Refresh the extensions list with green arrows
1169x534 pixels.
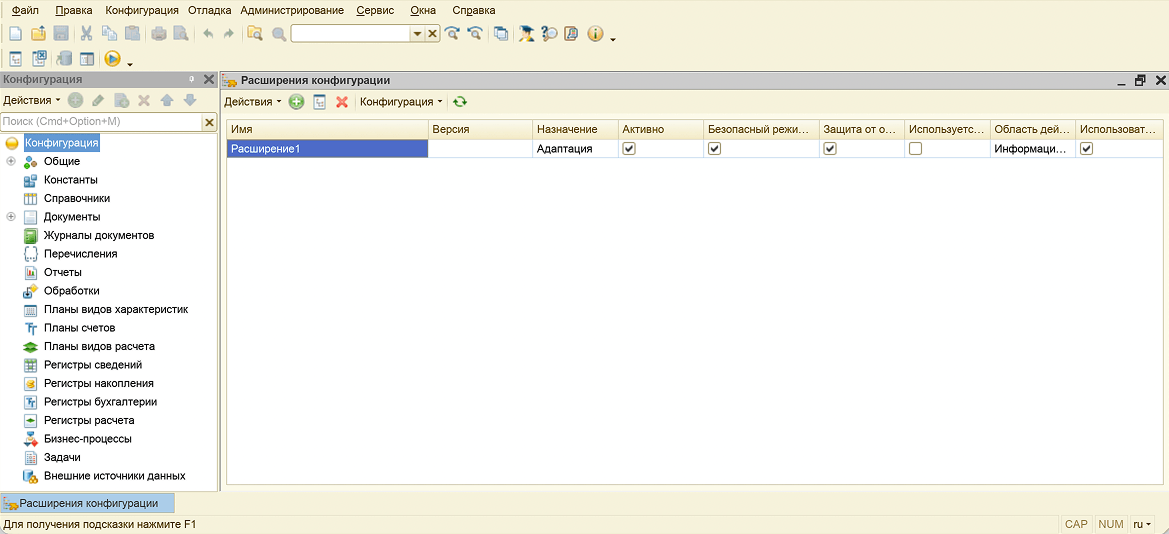click(x=460, y=102)
